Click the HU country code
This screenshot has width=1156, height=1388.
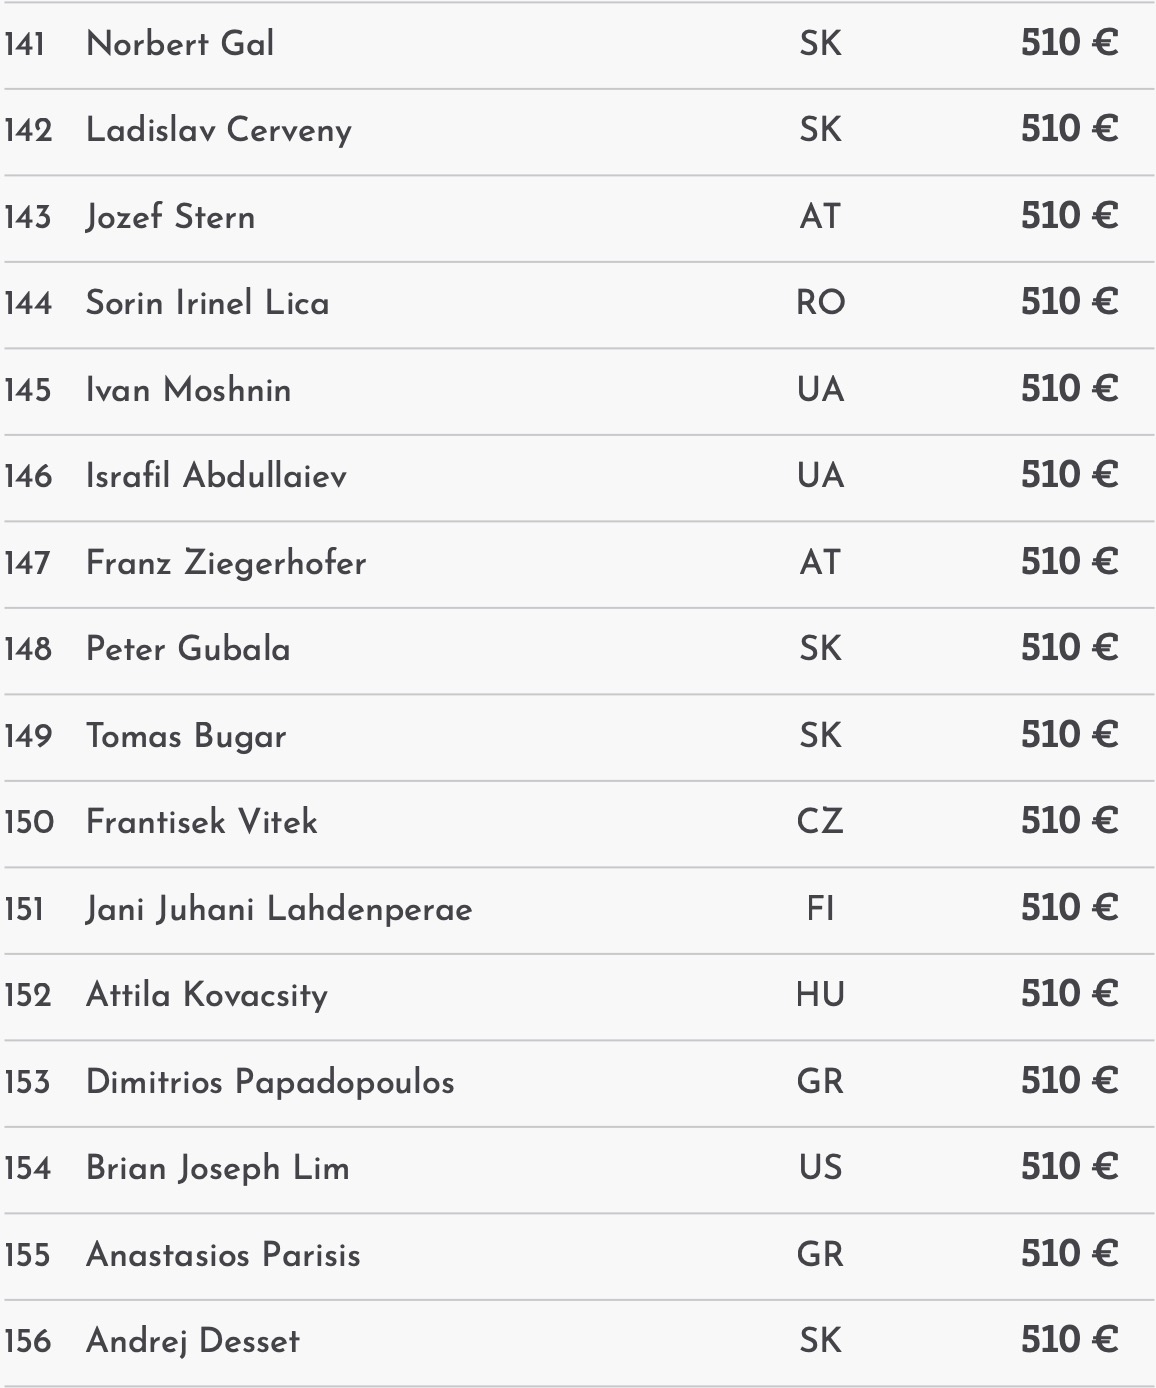(820, 995)
